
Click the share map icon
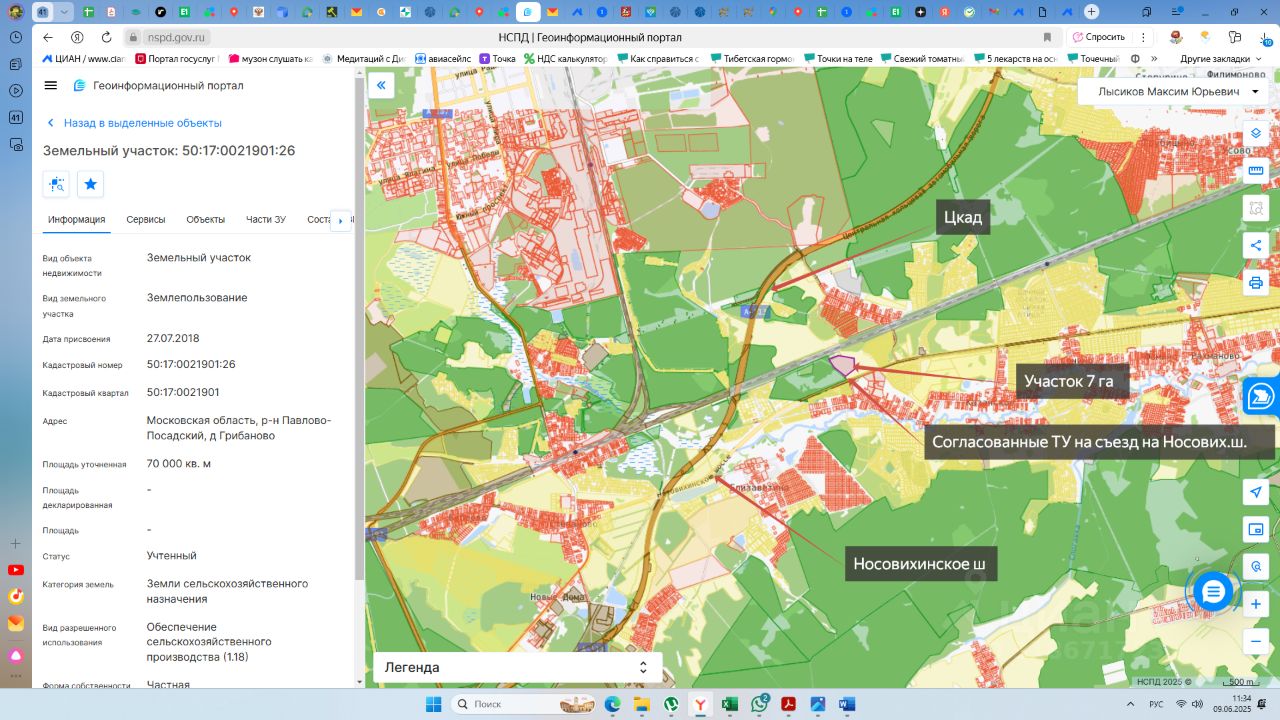click(x=1256, y=246)
